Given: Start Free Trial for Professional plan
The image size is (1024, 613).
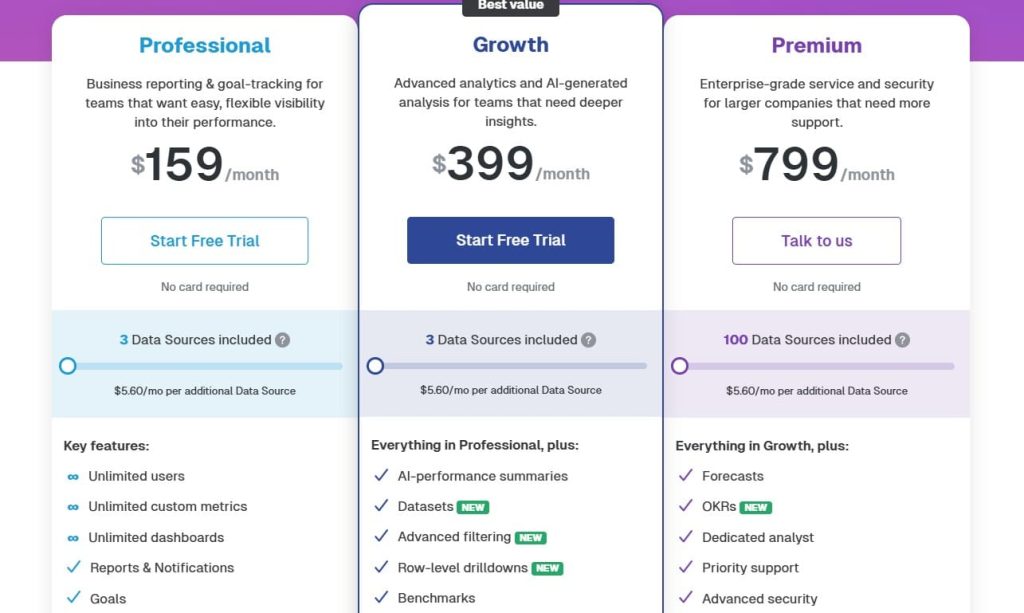Looking at the screenshot, I should pyautogui.click(x=205, y=241).
